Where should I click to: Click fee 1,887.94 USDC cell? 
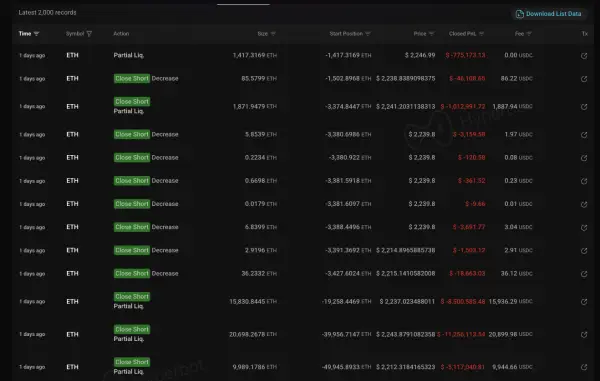(512, 106)
